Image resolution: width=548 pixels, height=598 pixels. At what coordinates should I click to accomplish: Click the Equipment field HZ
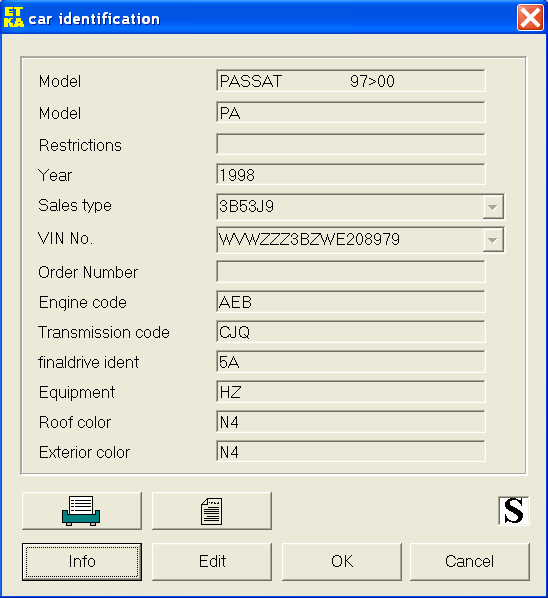coord(351,392)
